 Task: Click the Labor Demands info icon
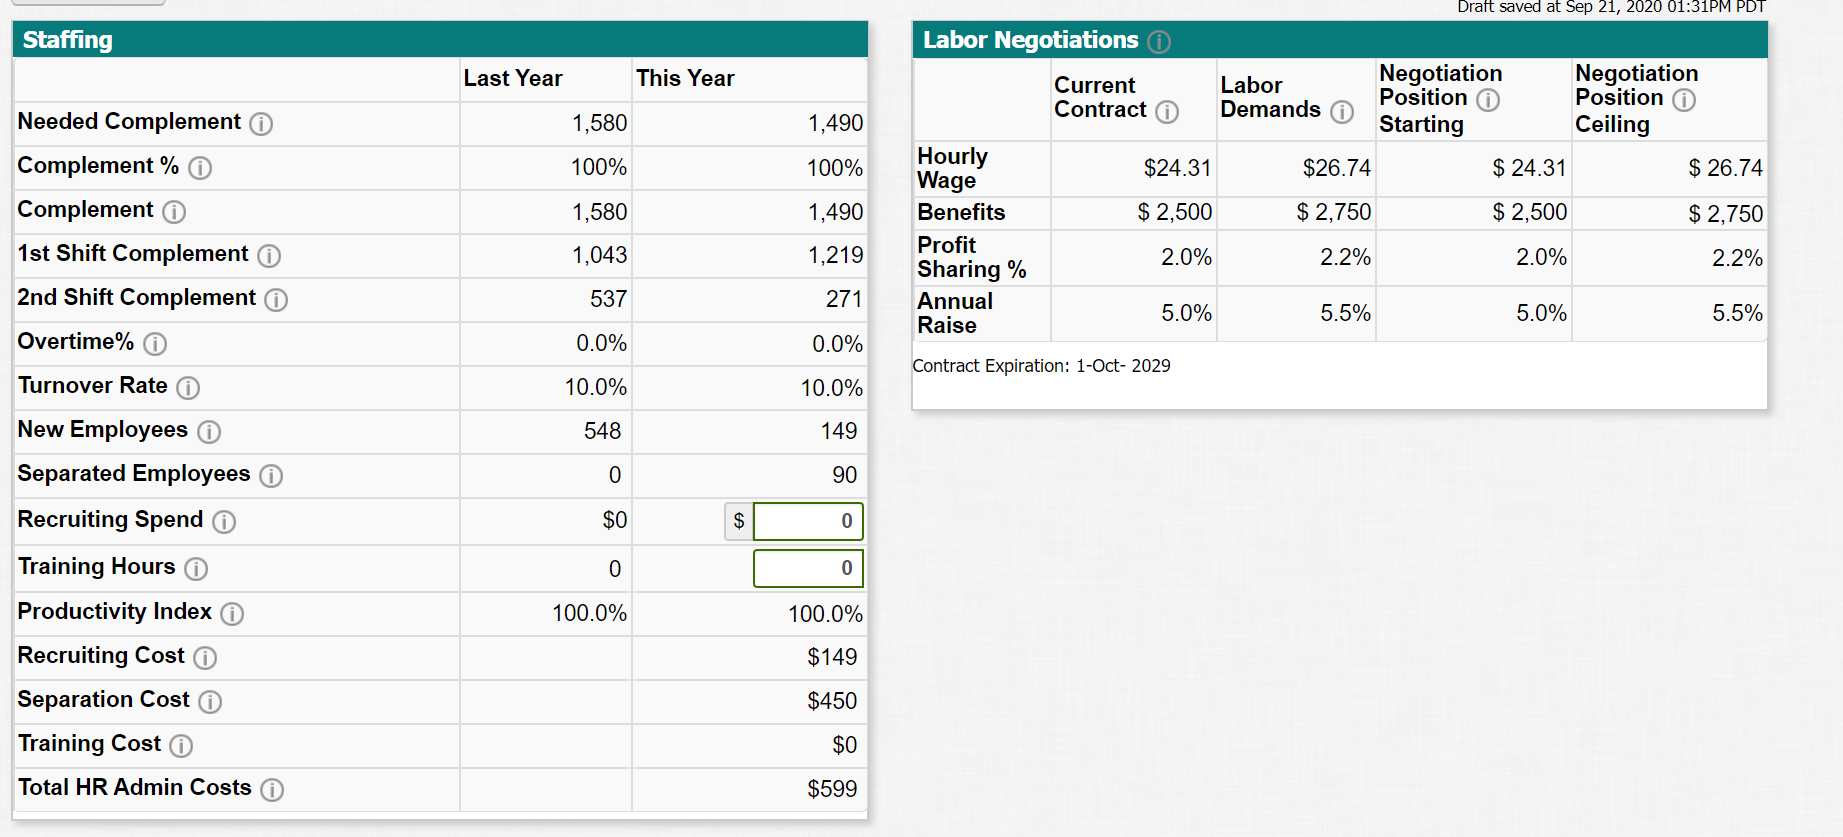coord(1342,112)
